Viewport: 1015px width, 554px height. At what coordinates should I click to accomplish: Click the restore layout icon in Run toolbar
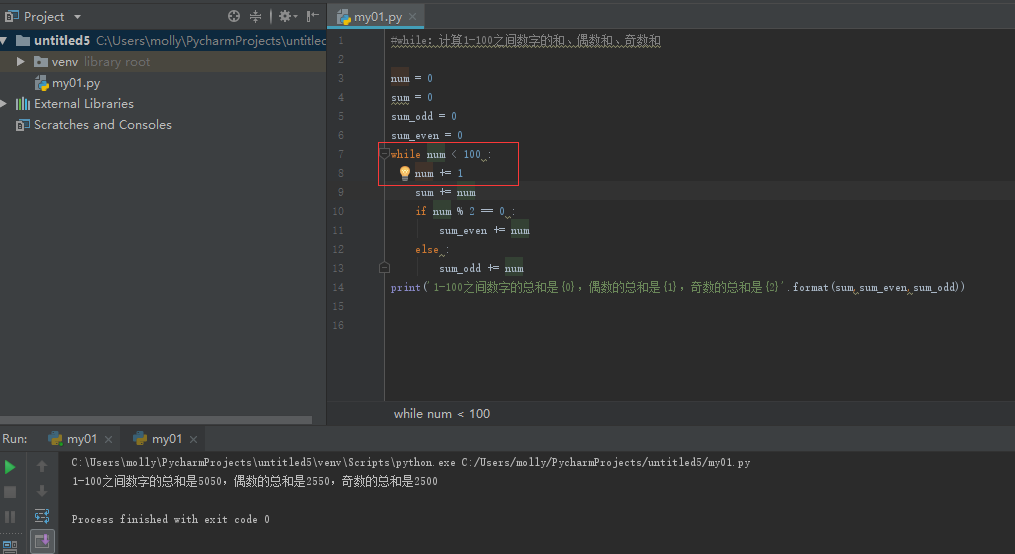point(10,546)
